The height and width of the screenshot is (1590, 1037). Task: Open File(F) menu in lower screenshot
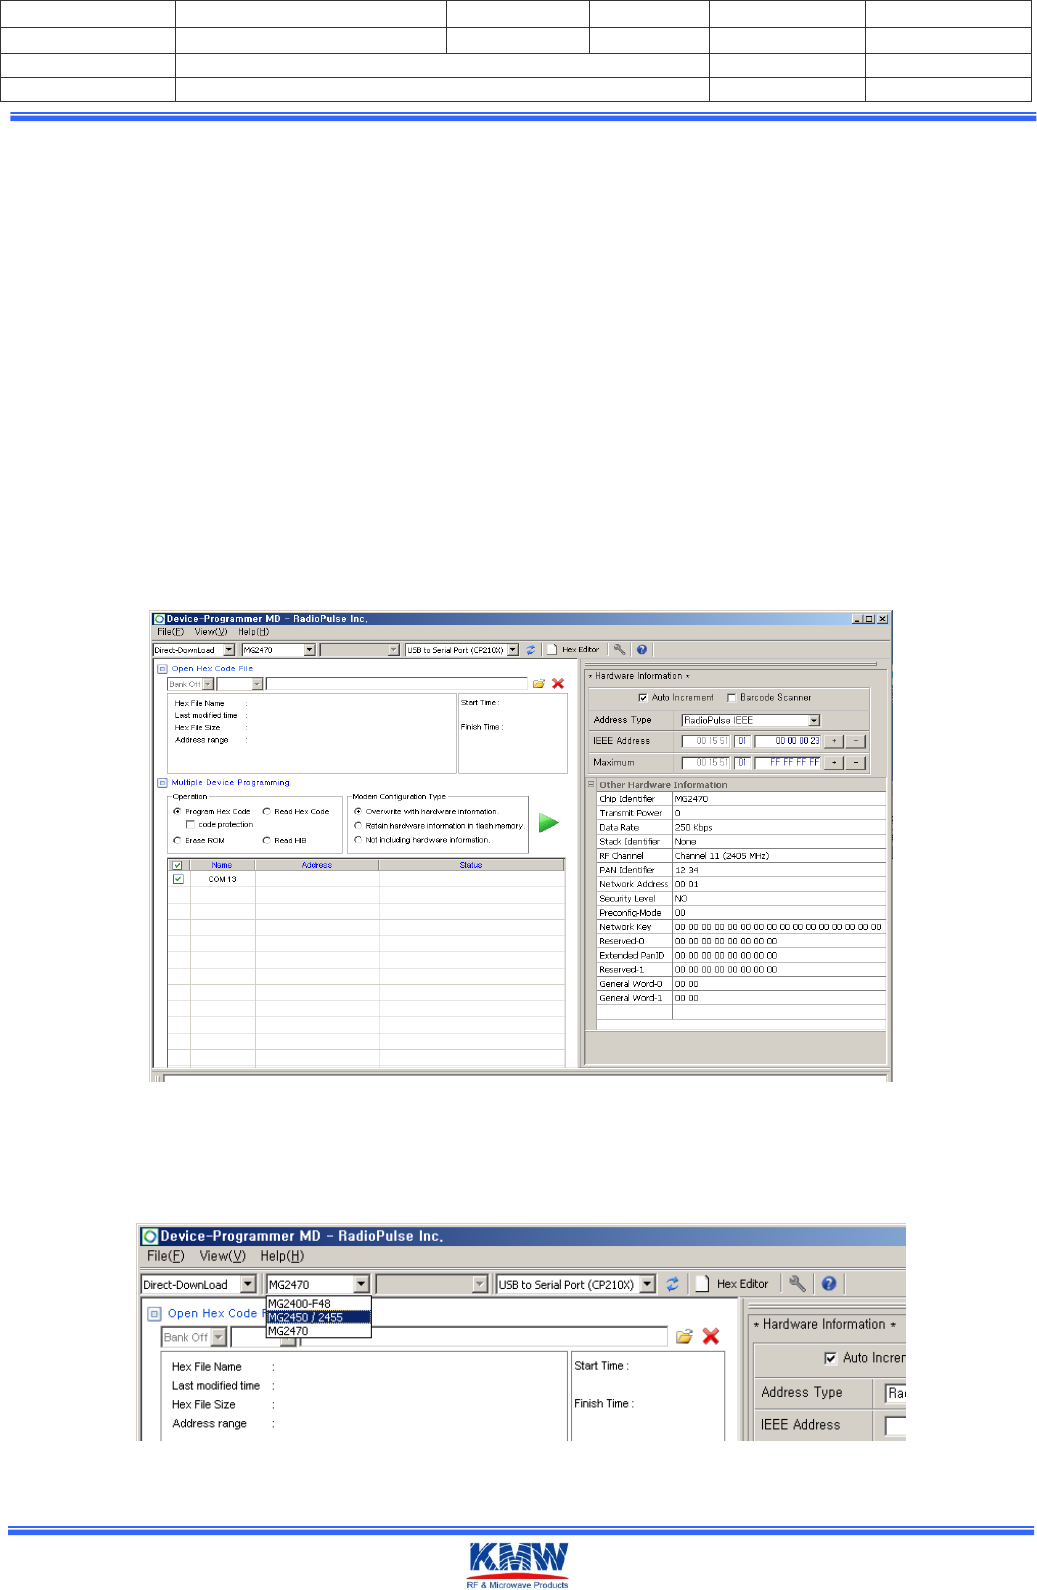point(166,1256)
